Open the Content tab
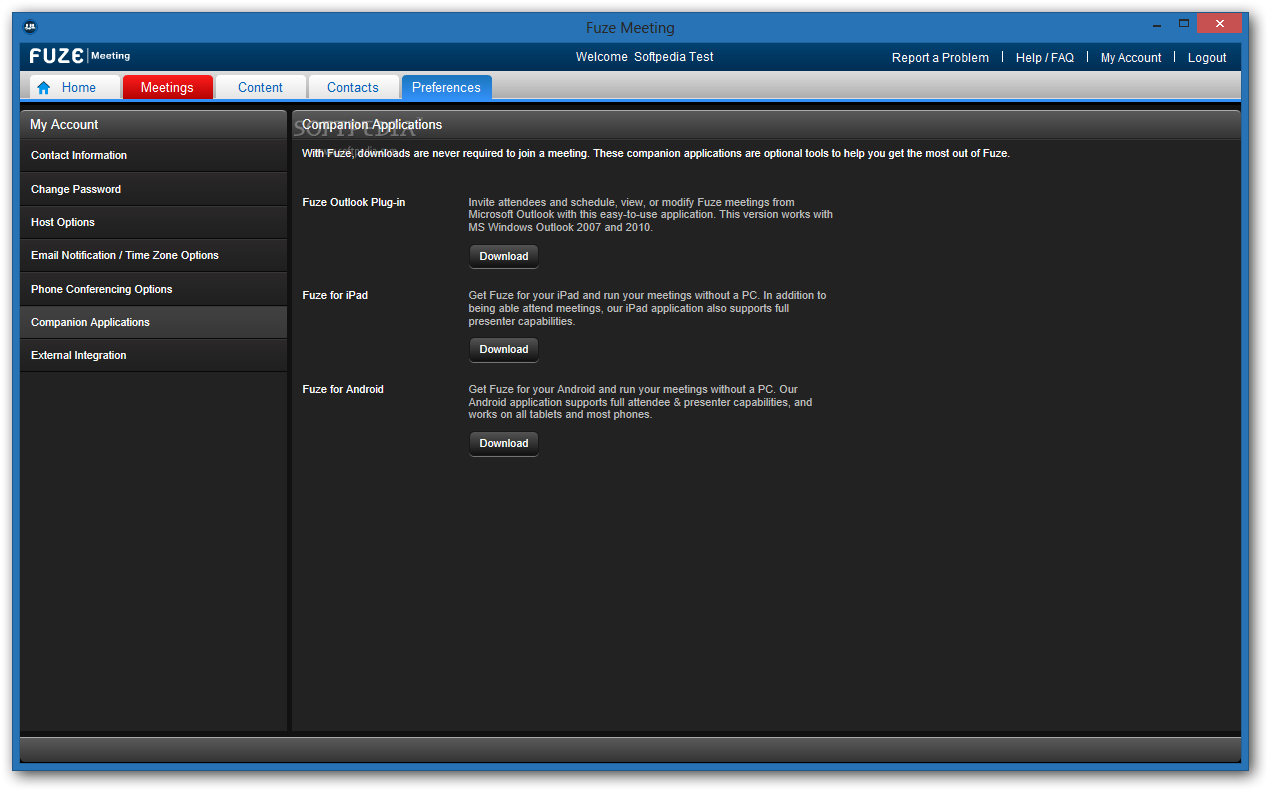Viewport: 1269px width, 791px height. (x=261, y=88)
